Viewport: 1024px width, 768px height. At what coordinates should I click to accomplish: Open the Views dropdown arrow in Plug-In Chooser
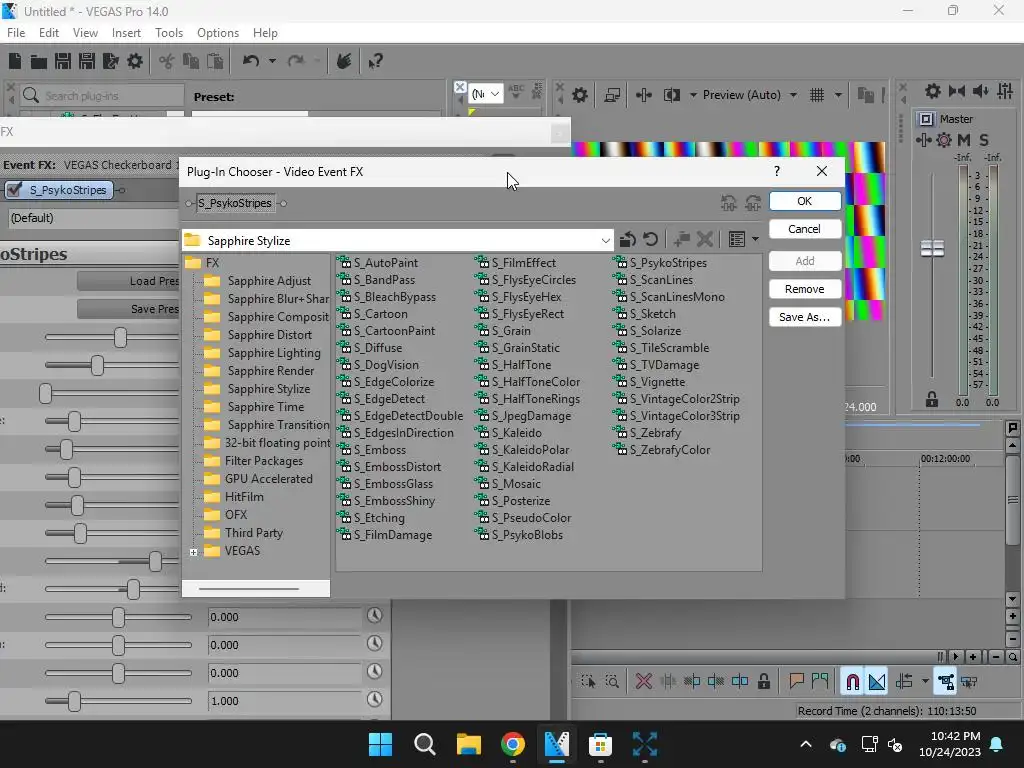[756, 240]
